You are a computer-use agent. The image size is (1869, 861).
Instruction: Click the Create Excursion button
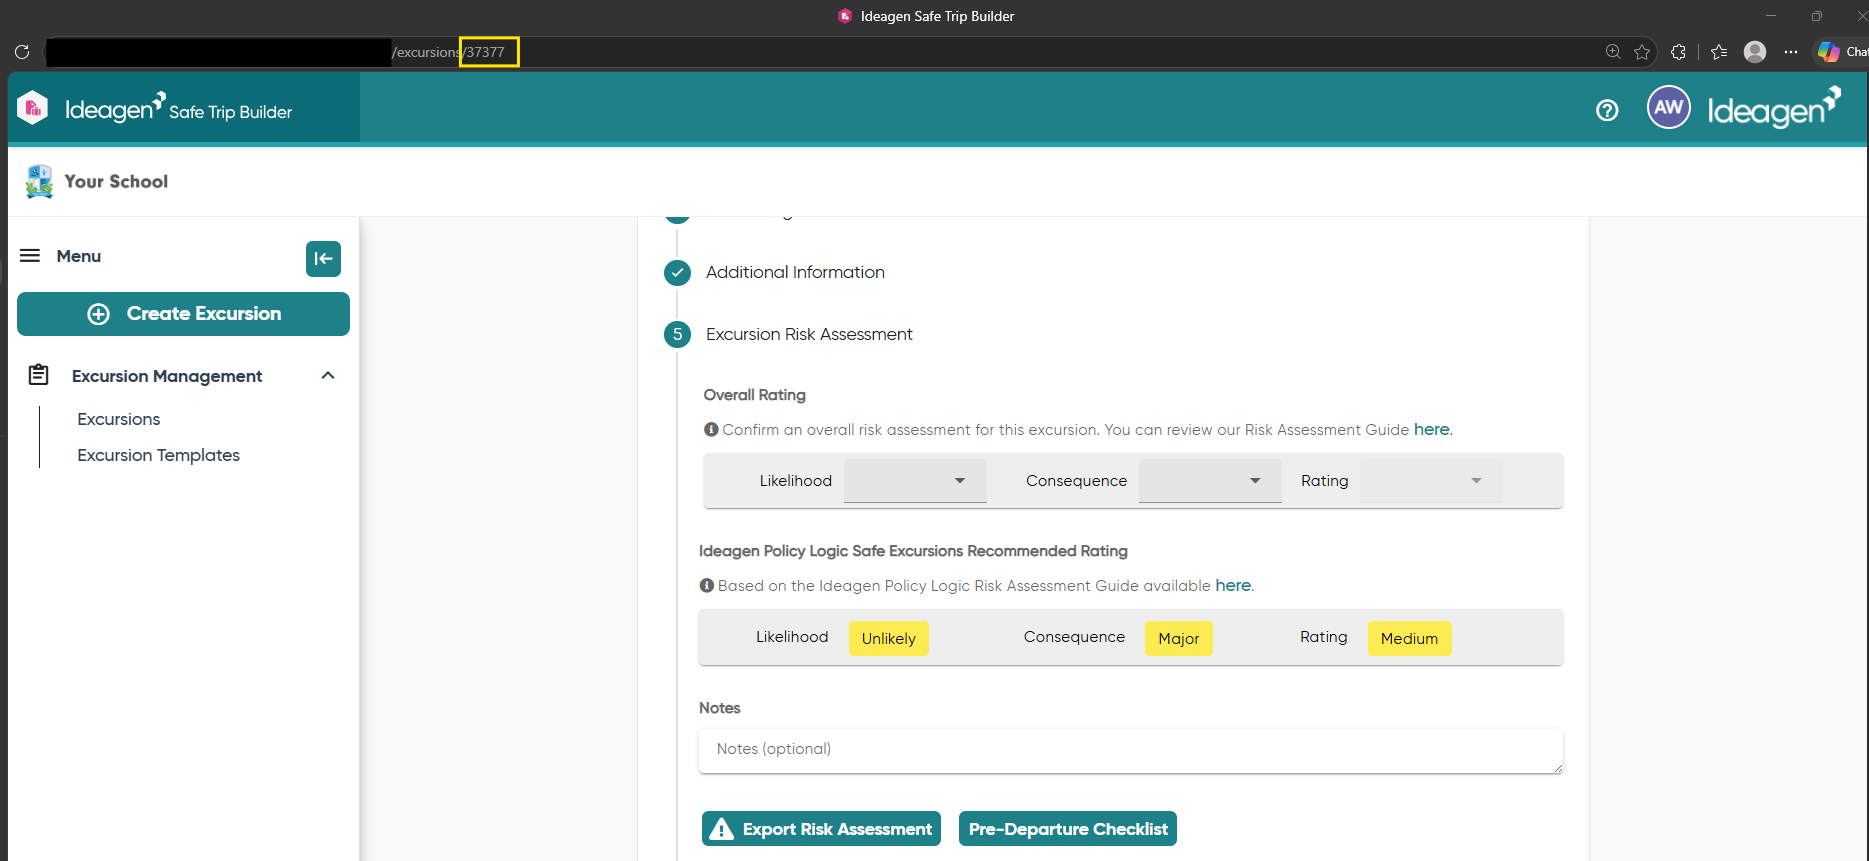[x=184, y=314]
